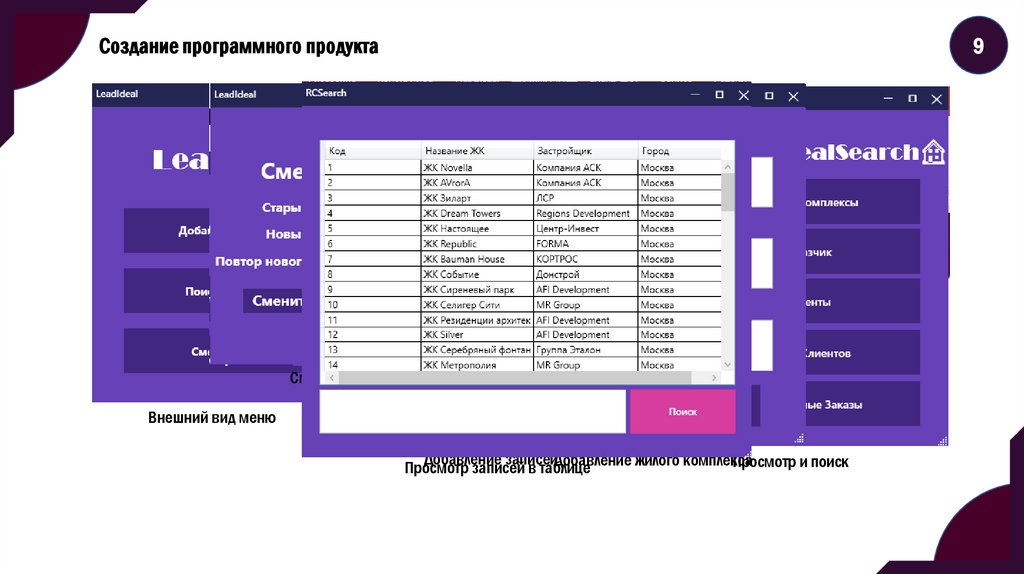Open the клиентов button in IdealSearch window

point(862,353)
